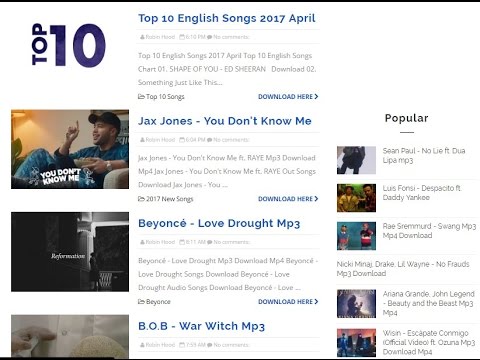Click DOWNLOAD HERE for Top 10 English Songs
The width and height of the screenshot is (480, 360).
click(x=288, y=97)
